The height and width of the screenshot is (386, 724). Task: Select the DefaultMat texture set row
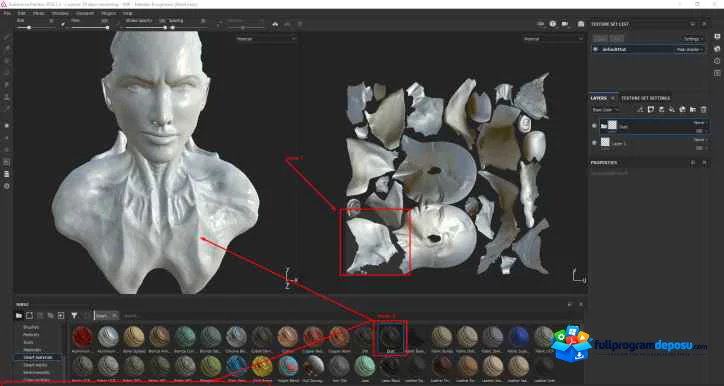648,49
